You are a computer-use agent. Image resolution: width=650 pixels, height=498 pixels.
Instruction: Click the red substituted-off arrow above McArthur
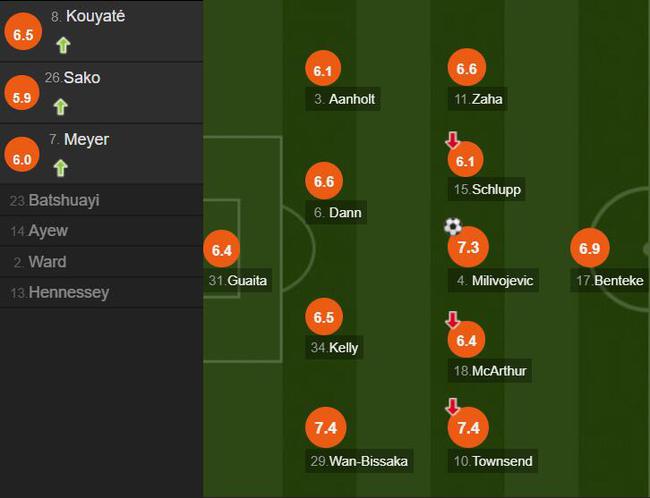[x=452, y=320]
